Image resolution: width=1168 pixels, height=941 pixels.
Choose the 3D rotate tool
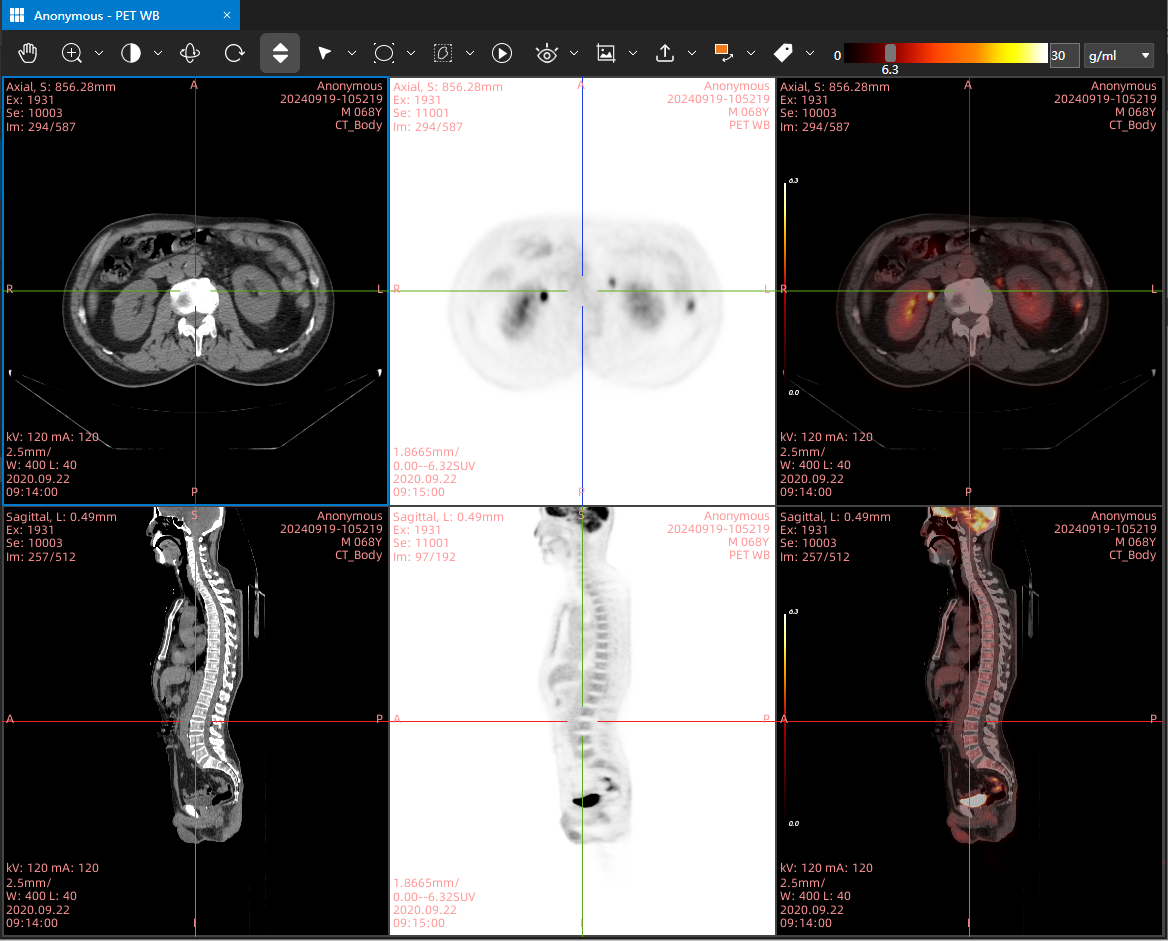[x=190, y=53]
